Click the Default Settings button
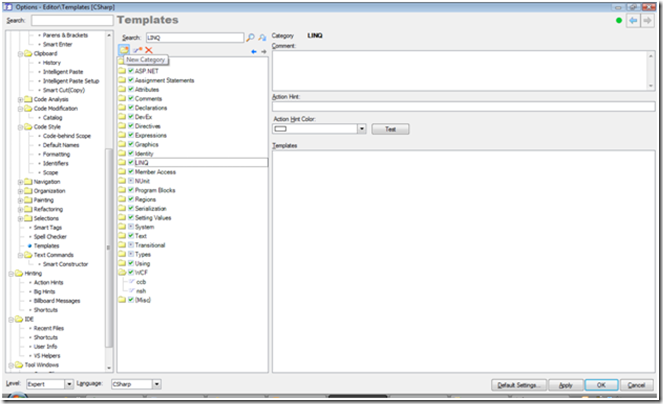 pos(518,385)
